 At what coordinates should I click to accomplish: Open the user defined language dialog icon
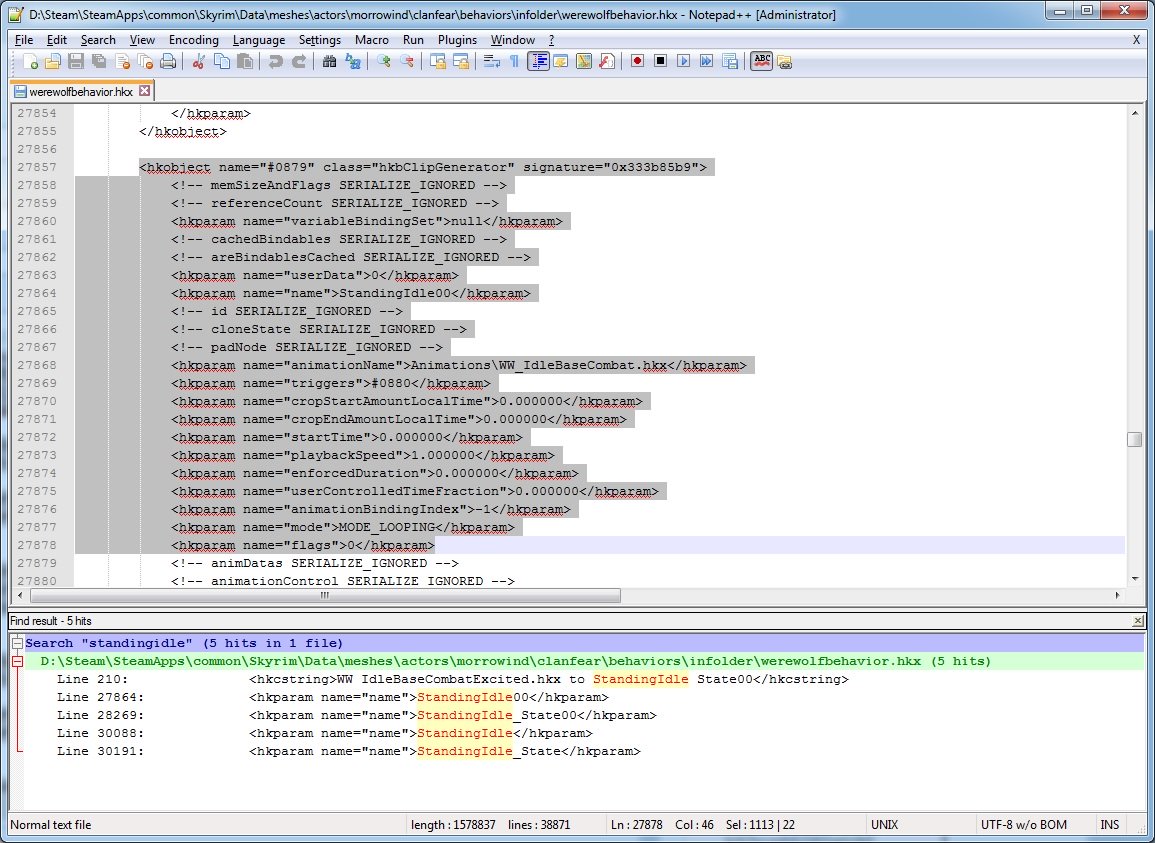[561, 62]
